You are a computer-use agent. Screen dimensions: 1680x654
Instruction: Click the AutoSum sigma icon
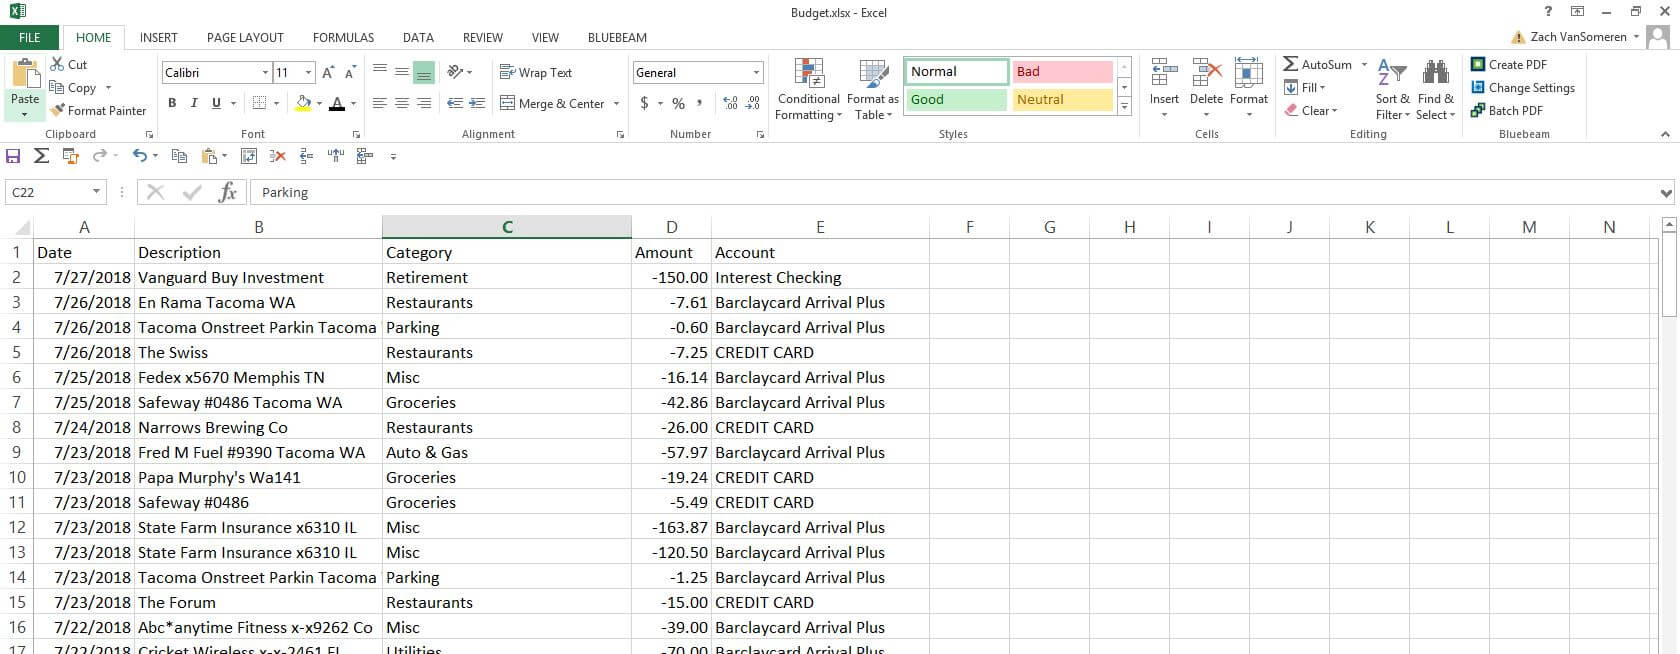click(x=1290, y=64)
